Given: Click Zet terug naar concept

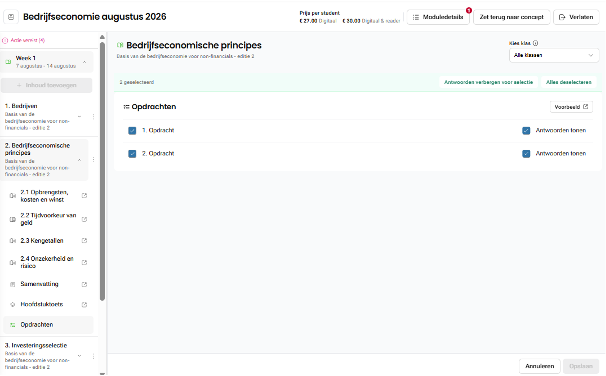Looking at the screenshot, I should click(x=511, y=17).
